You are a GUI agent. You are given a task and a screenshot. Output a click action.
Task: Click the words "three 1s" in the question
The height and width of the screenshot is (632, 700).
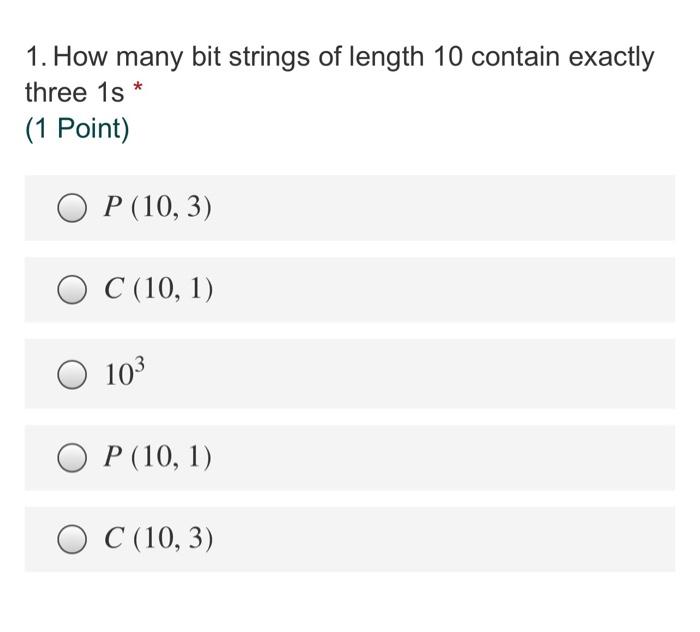click(x=75, y=92)
